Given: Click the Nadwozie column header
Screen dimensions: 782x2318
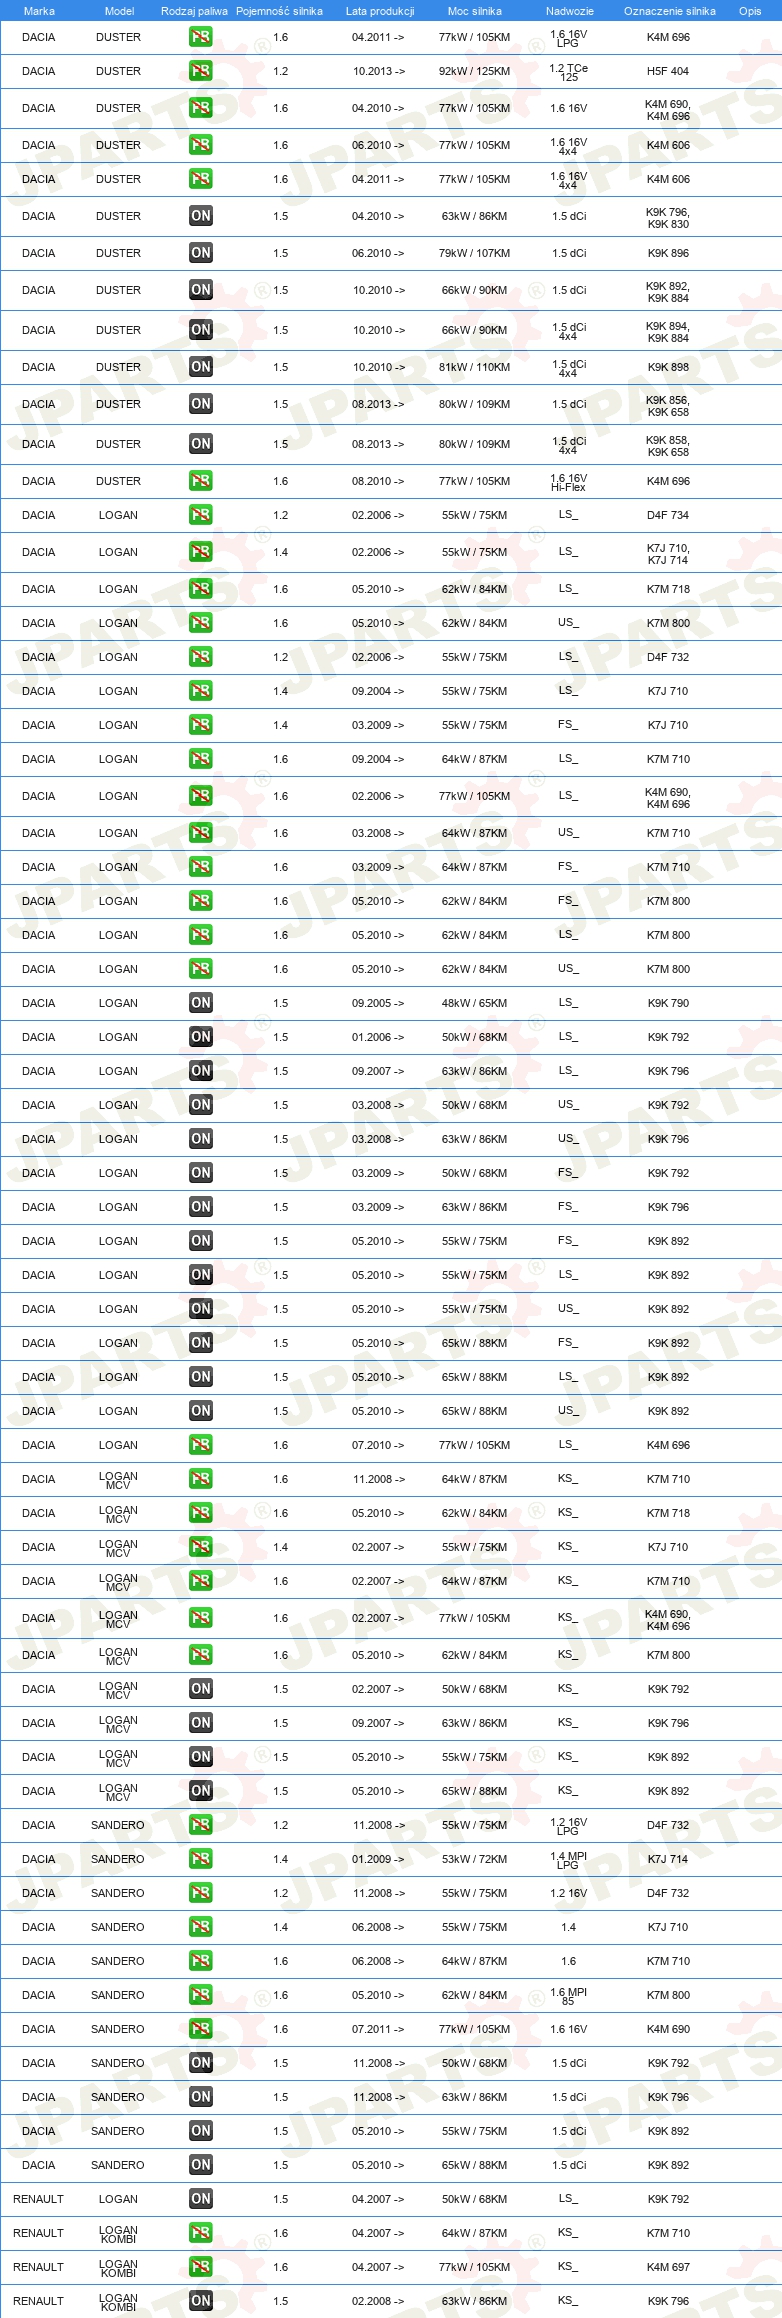Looking at the screenshot, I should [x=570, y=11].
